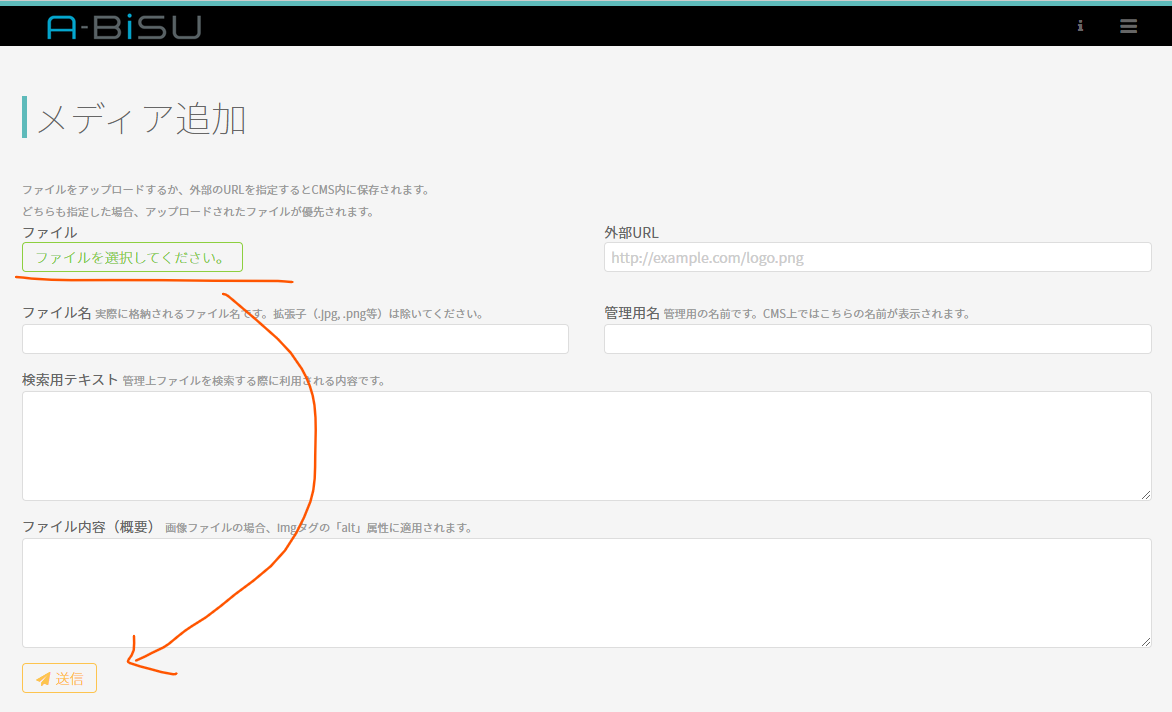Grab resize handle of 検索用テキスト textarea

pos(1146,495)
